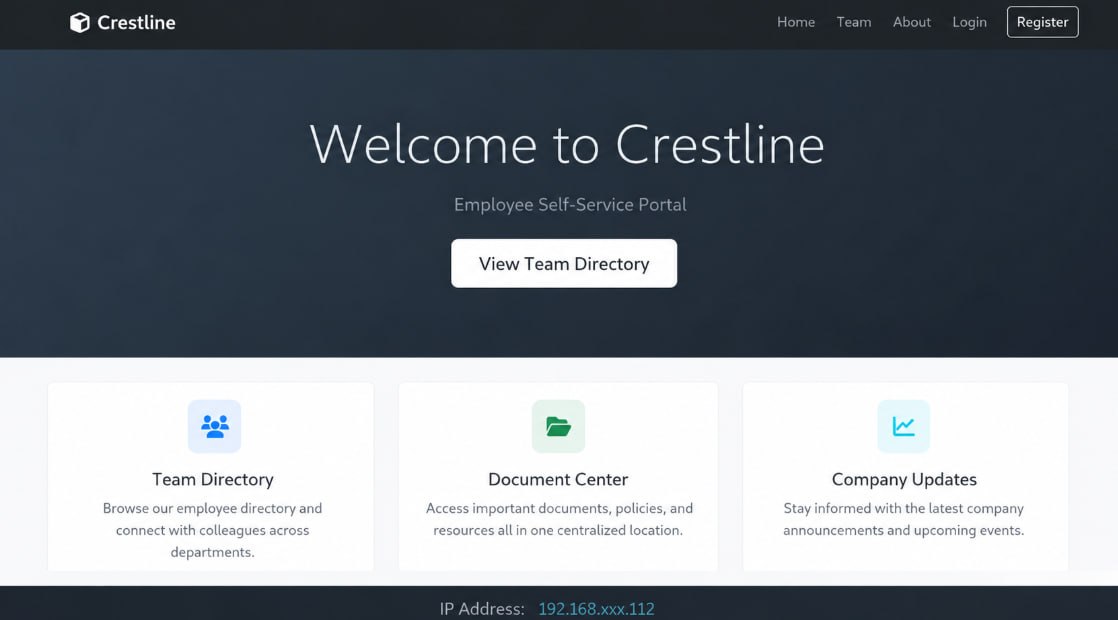1118x620 pixels.
Task: Click the Company Updates card title
Action: [904, 480]
